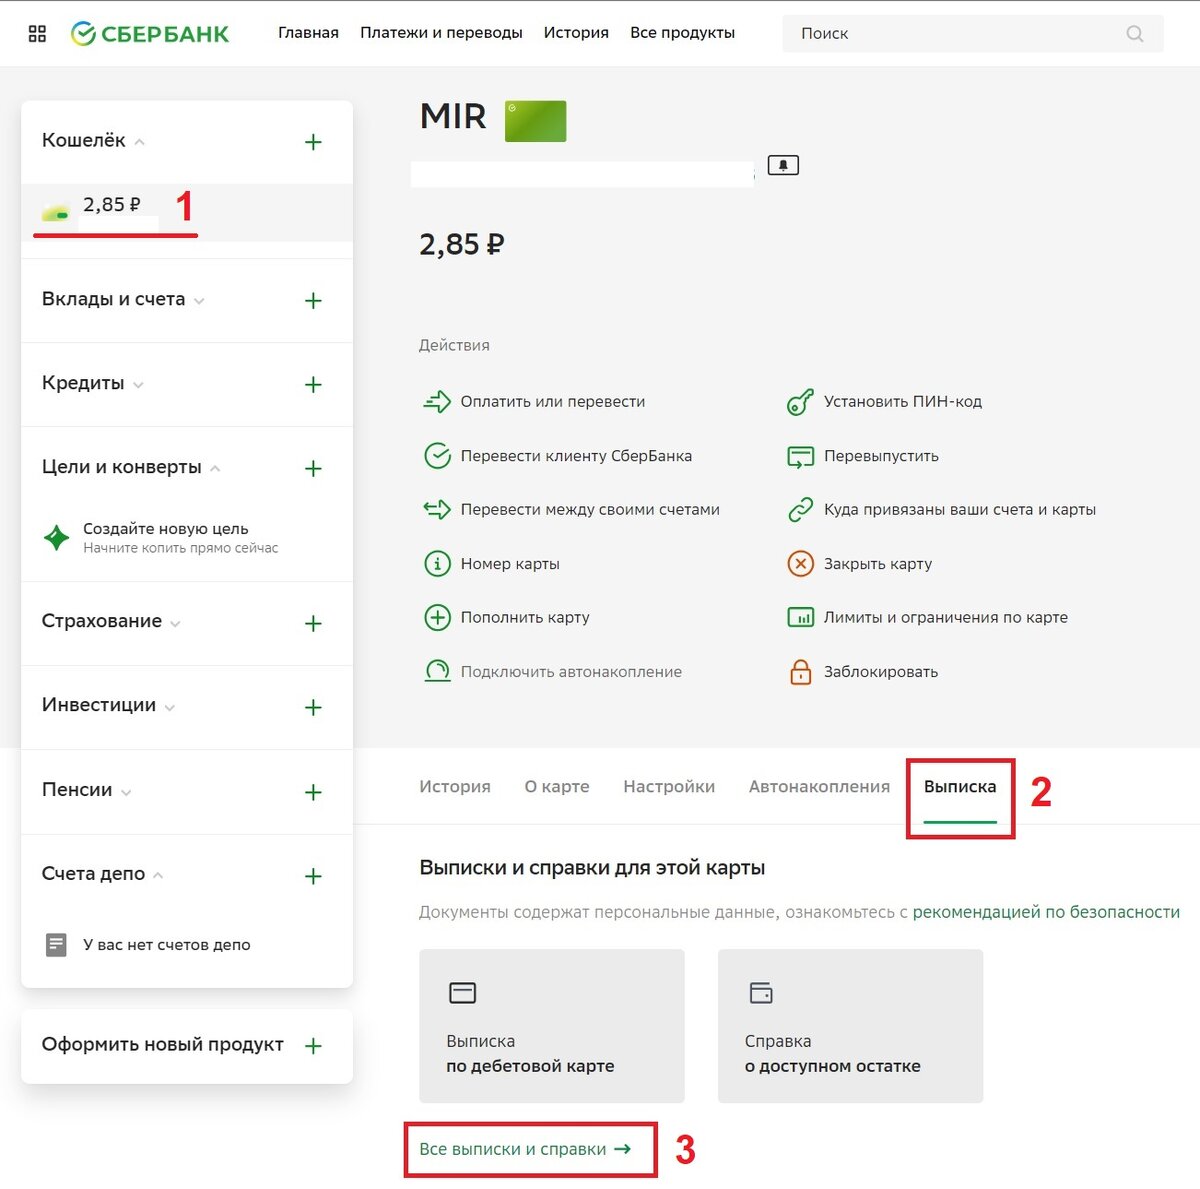The height and width of the screenshot is (1189, 1200).
Task: Click the Заблокировать label
Action: click(881, 672)
